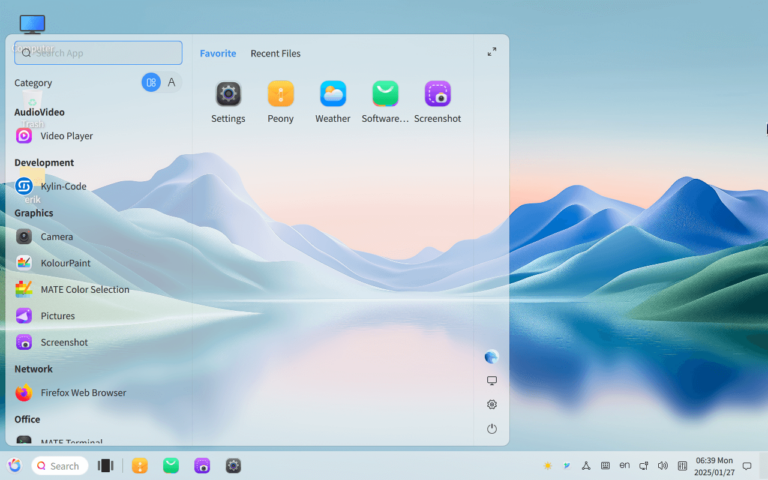The width and height of the screenshot is (768, 480).
Task: Open the Weather app in Favorites
Action: (x=333, y=102)
